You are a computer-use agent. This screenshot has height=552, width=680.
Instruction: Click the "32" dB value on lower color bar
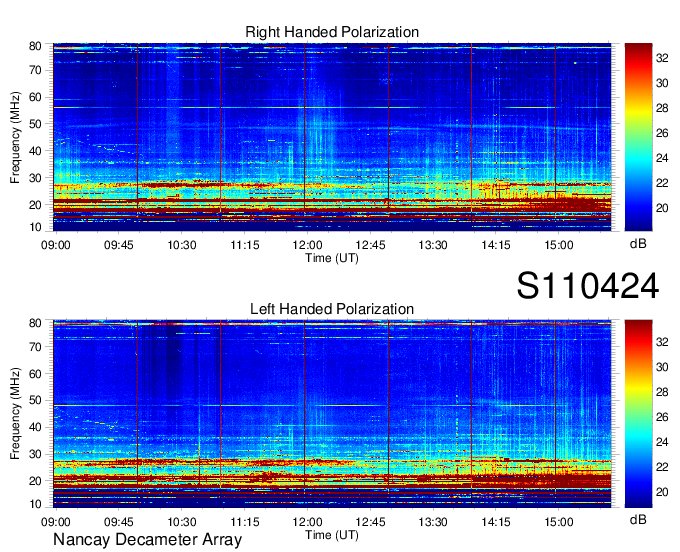pyautogui.click(x=662, y=342)
